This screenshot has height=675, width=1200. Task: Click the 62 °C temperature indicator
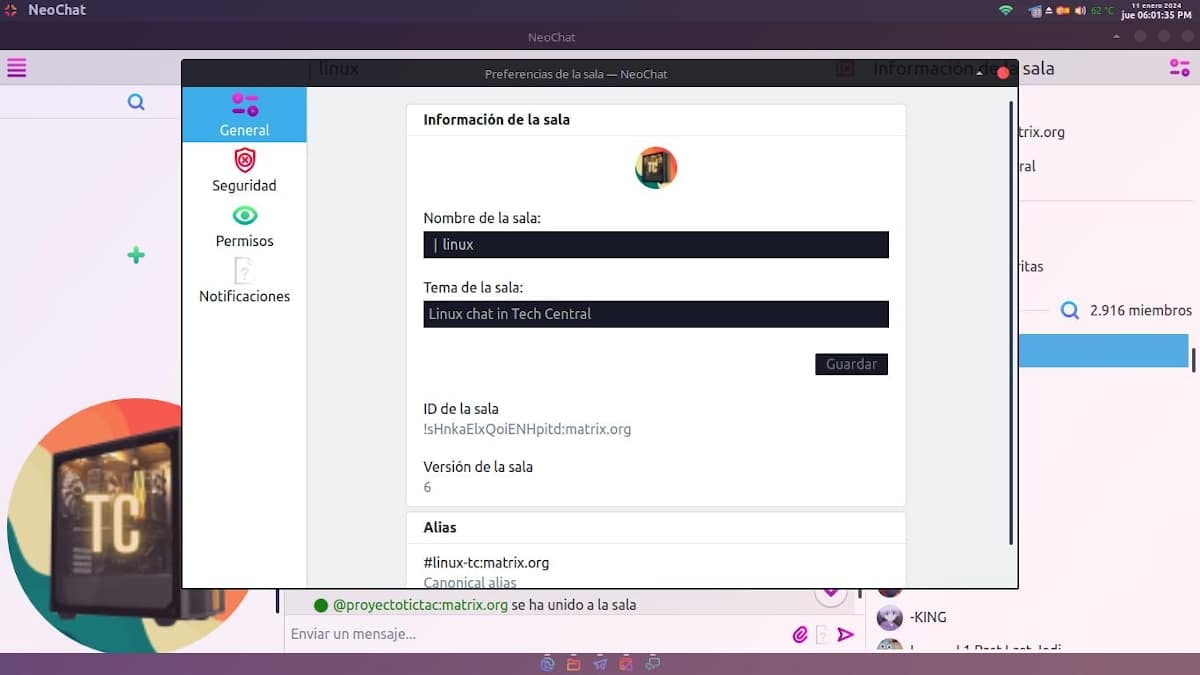point(1102,10)
